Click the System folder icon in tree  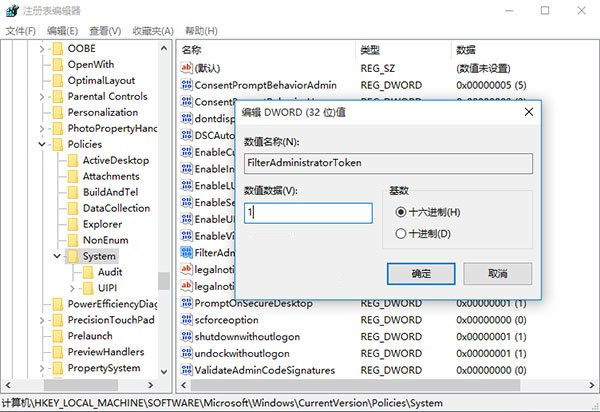point(72,256)
